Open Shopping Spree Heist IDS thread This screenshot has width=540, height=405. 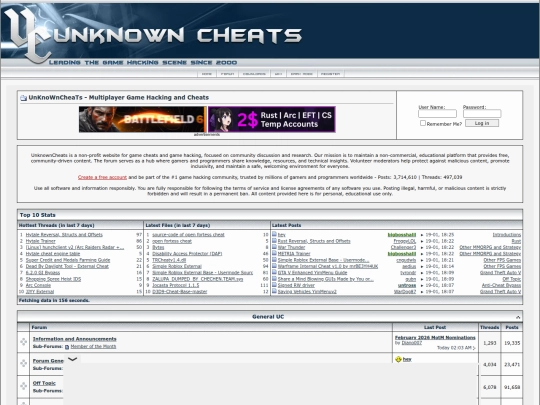tap(53, 279)
